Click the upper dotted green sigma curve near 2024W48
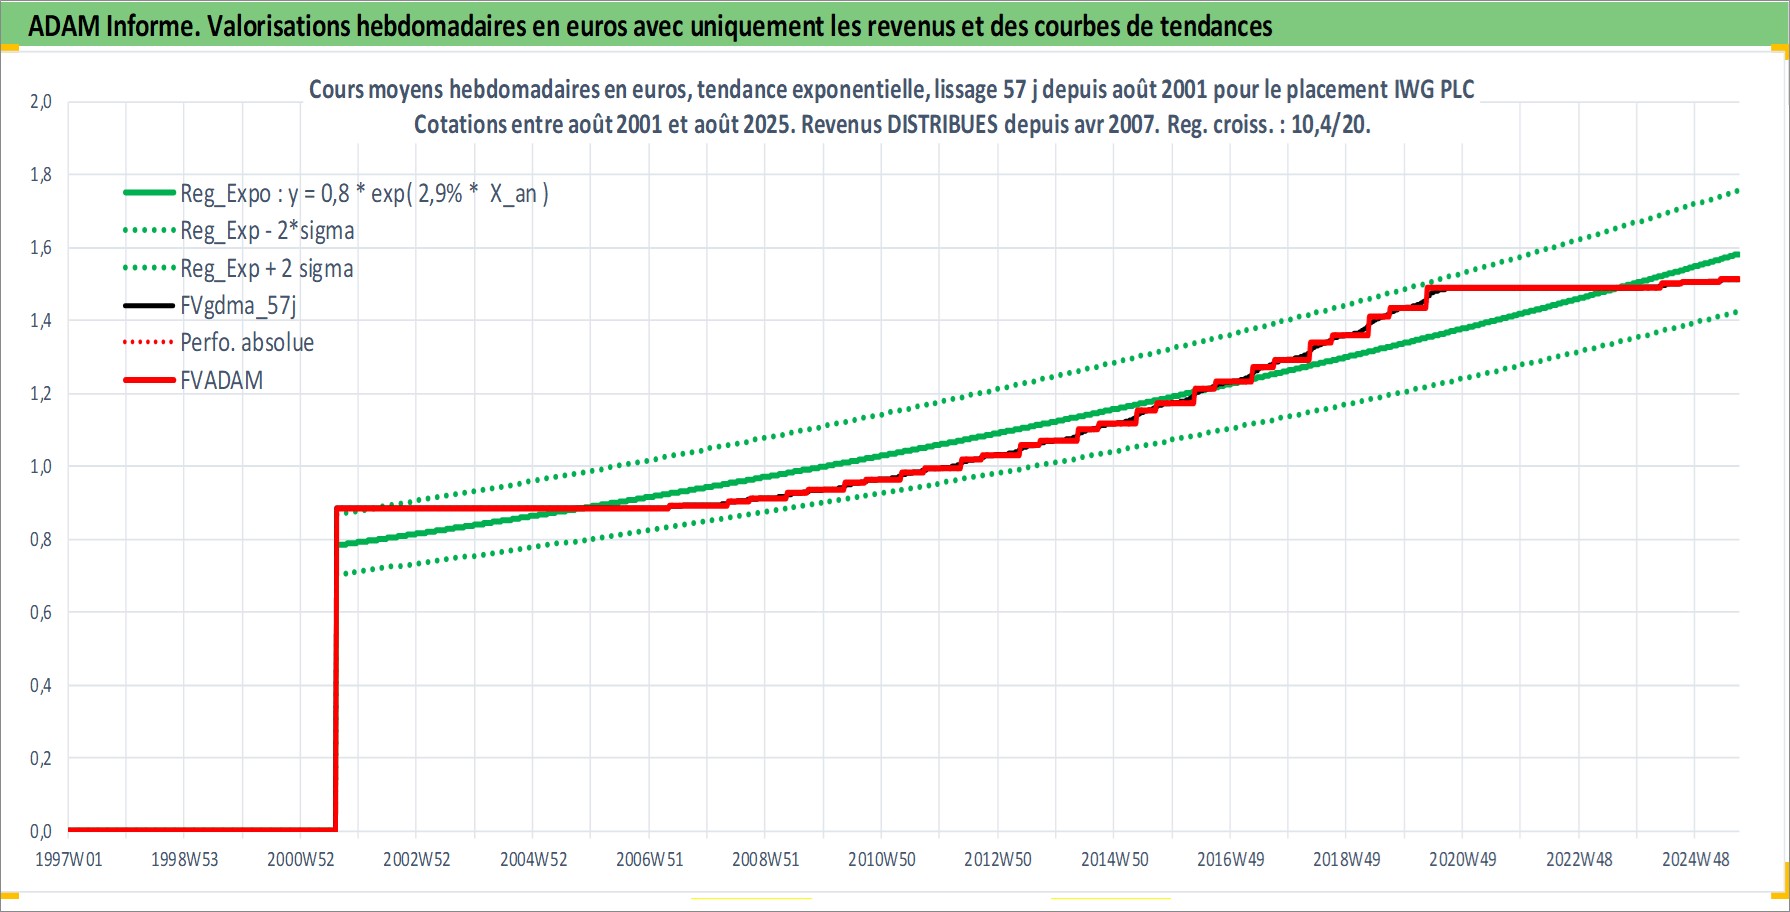This screenshot has height=912, width=1790. click(x=1695, y=203)
